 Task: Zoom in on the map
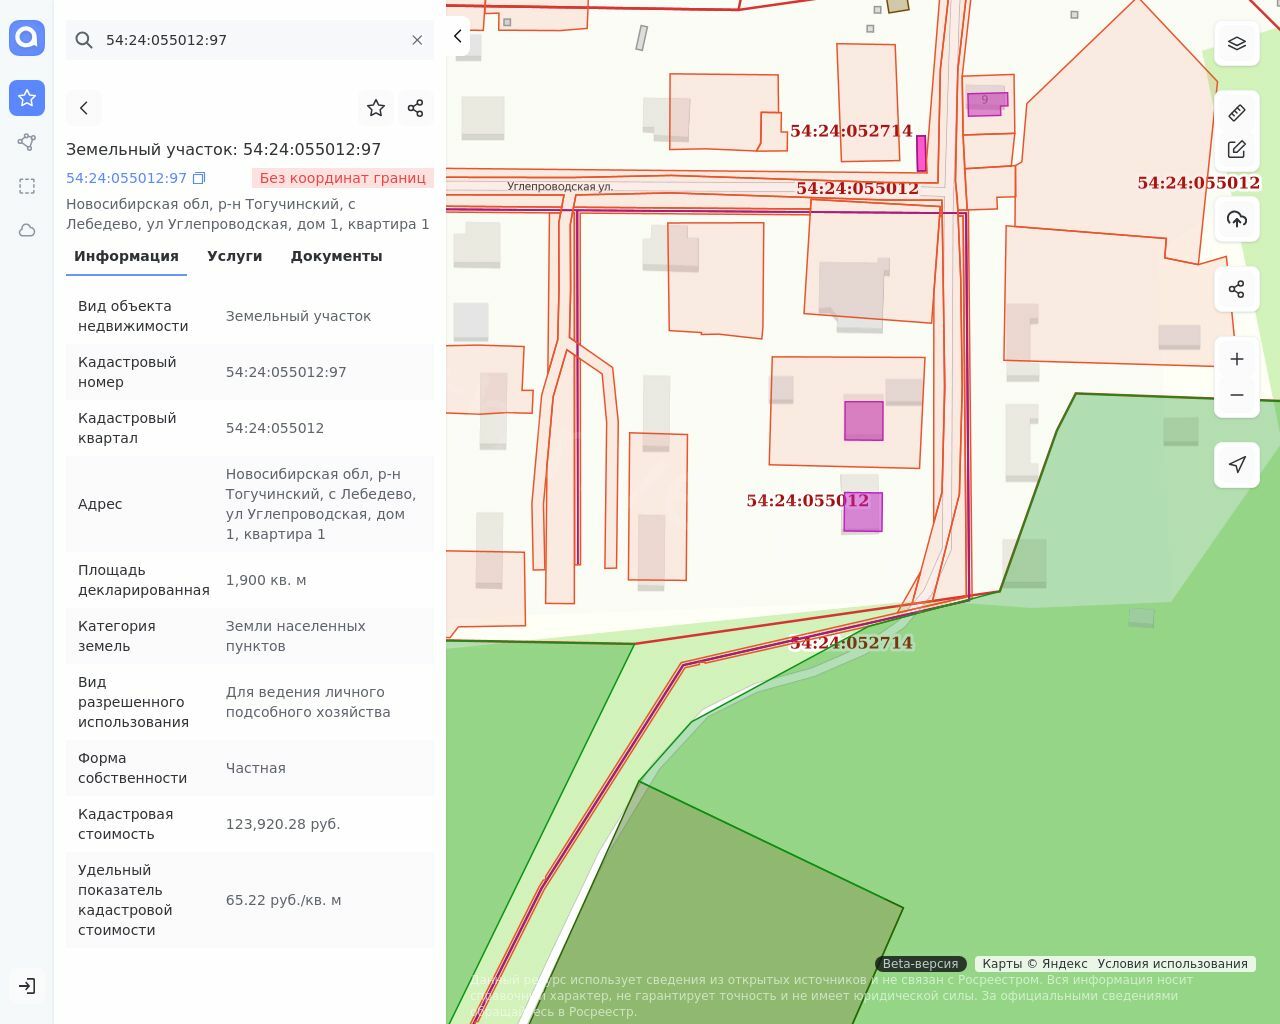(x=1236, y=359)
